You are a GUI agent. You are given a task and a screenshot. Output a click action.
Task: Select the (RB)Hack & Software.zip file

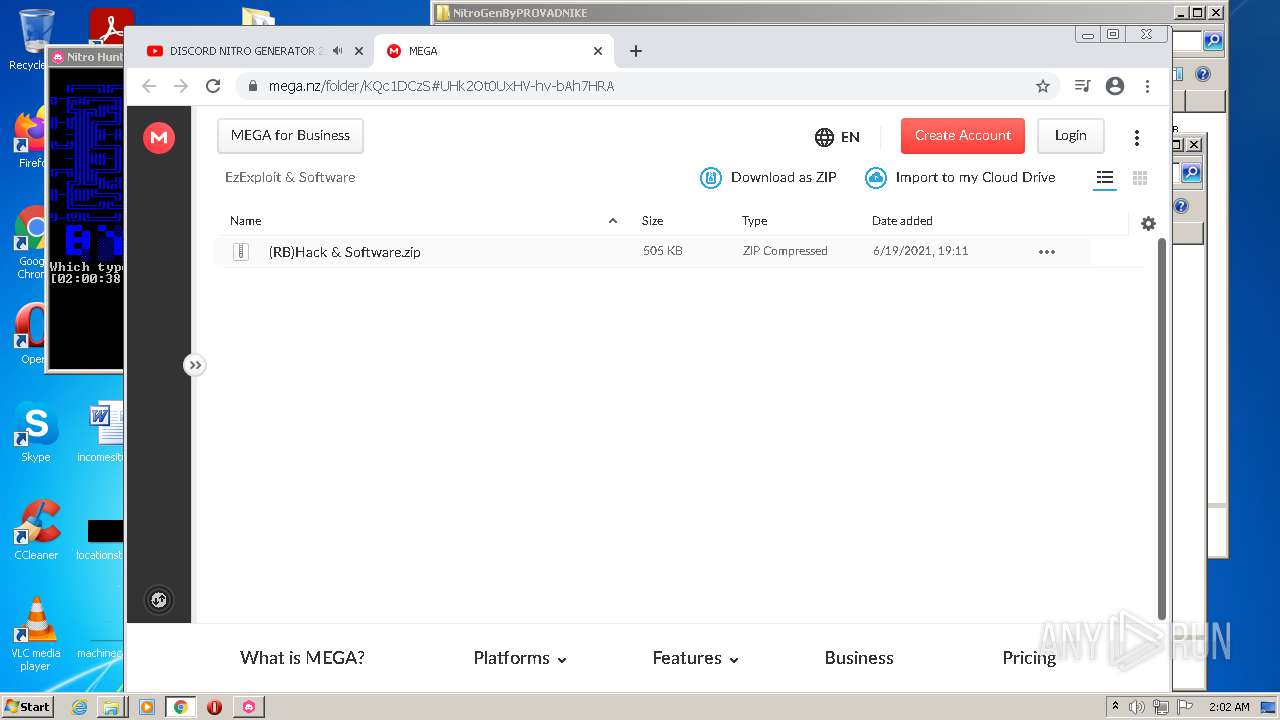coord(651,252)
